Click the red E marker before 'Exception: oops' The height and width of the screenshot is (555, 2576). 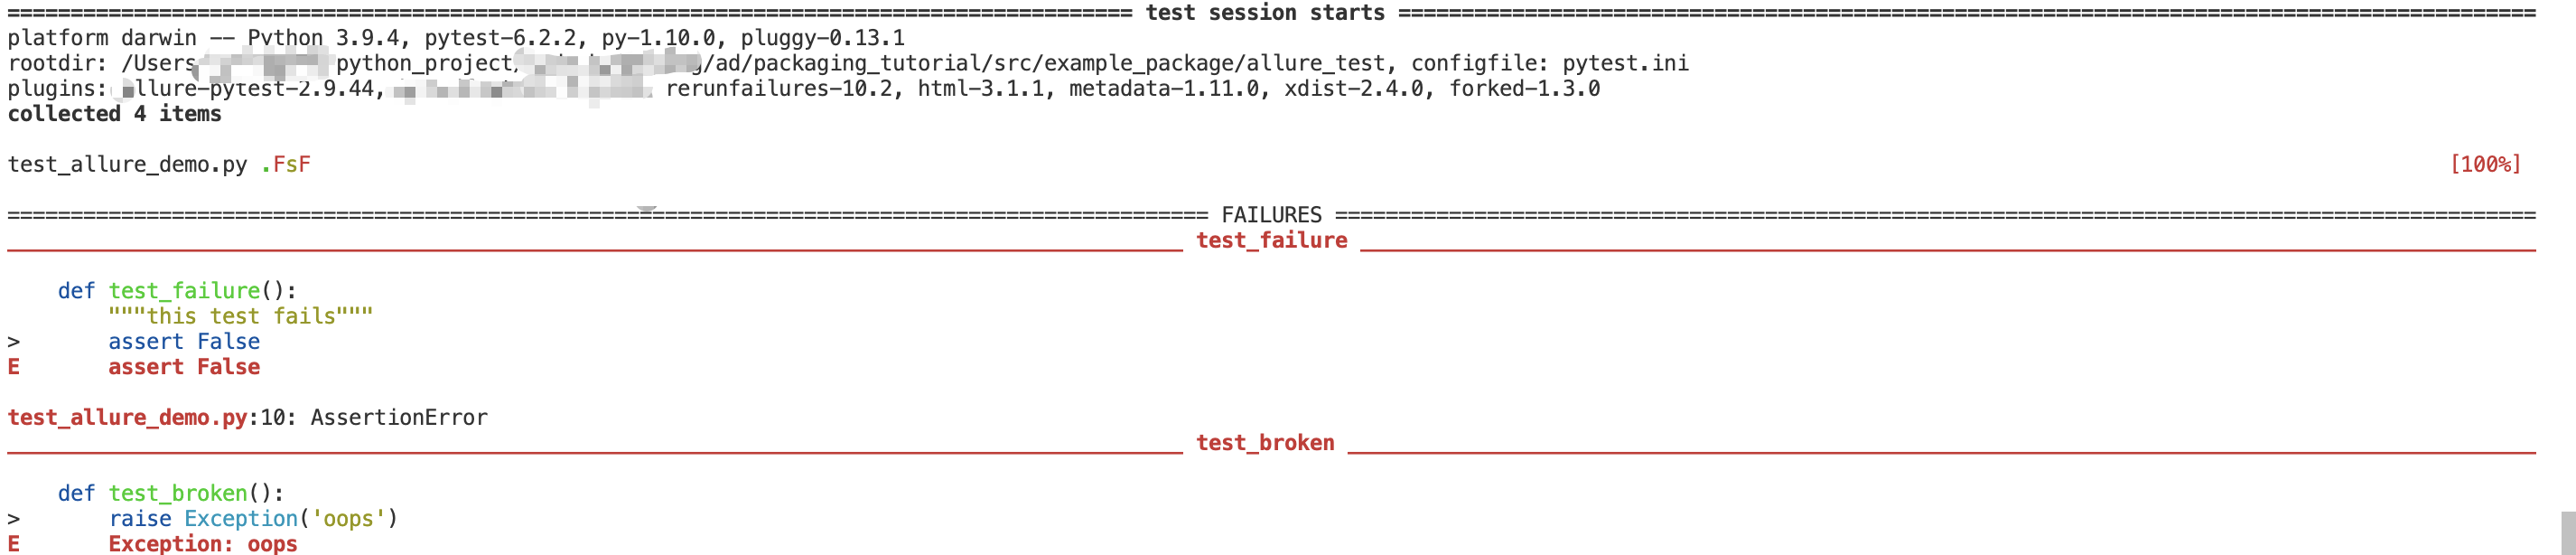pyautogui.click(x=14, y=544)
